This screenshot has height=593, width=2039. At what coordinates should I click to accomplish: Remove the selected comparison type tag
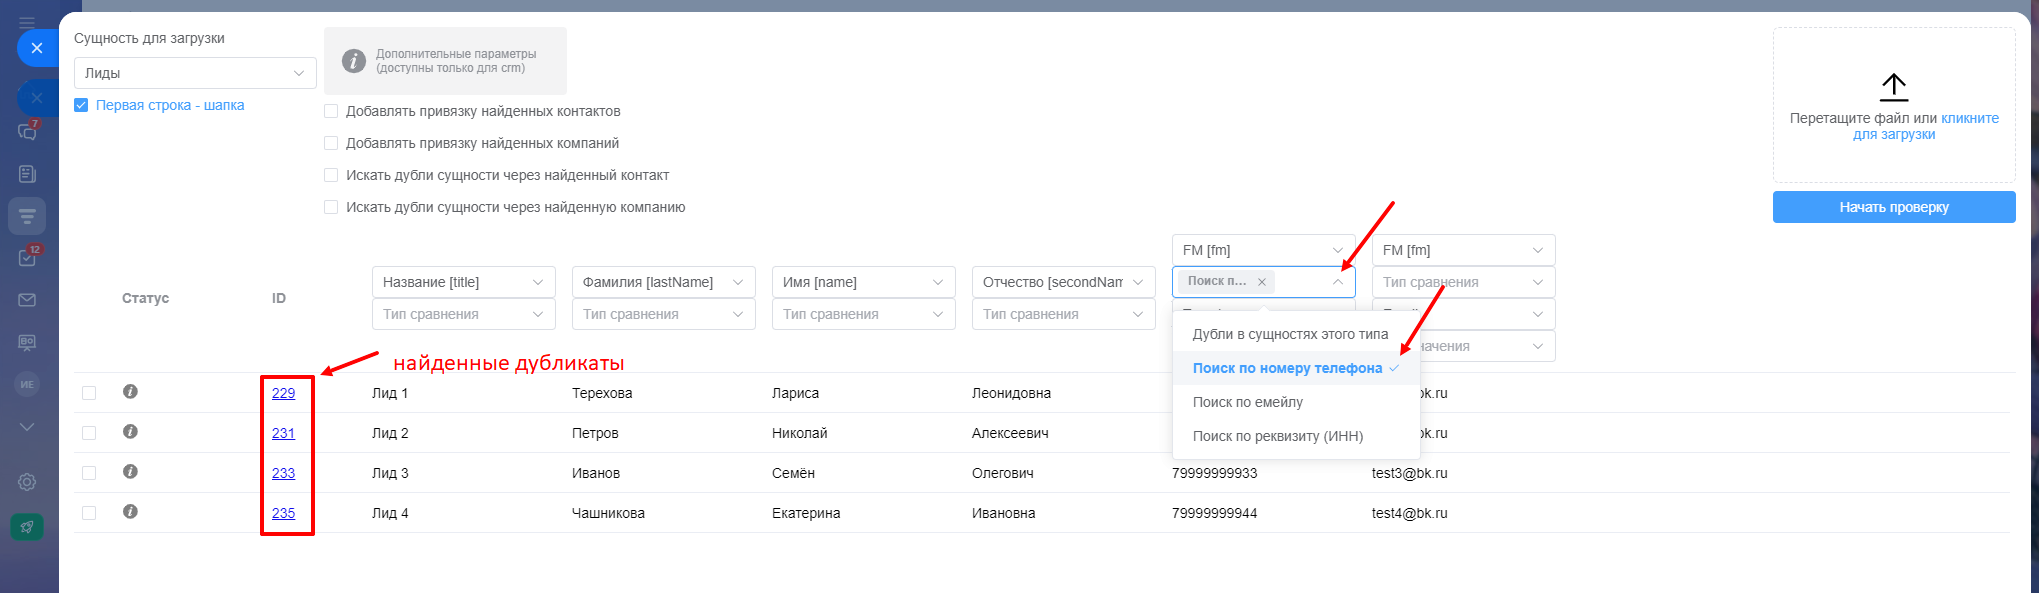[1262, 282]
